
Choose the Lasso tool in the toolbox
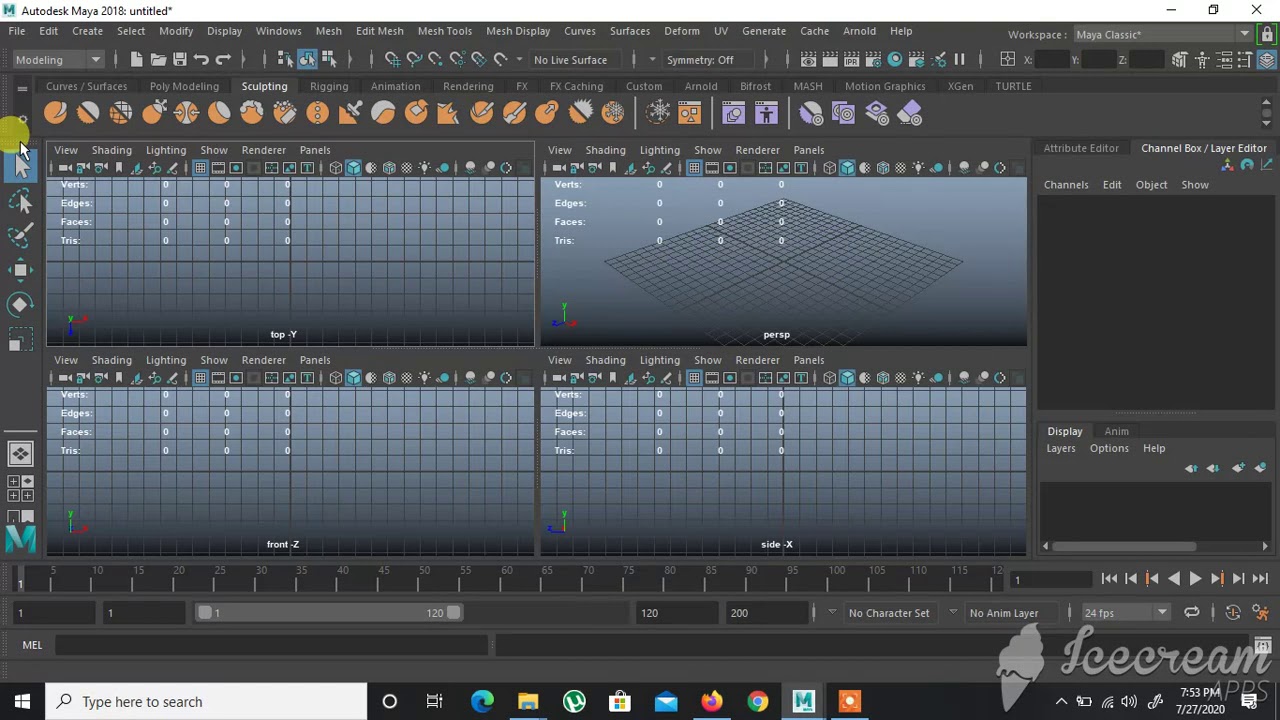click(20, 201)
